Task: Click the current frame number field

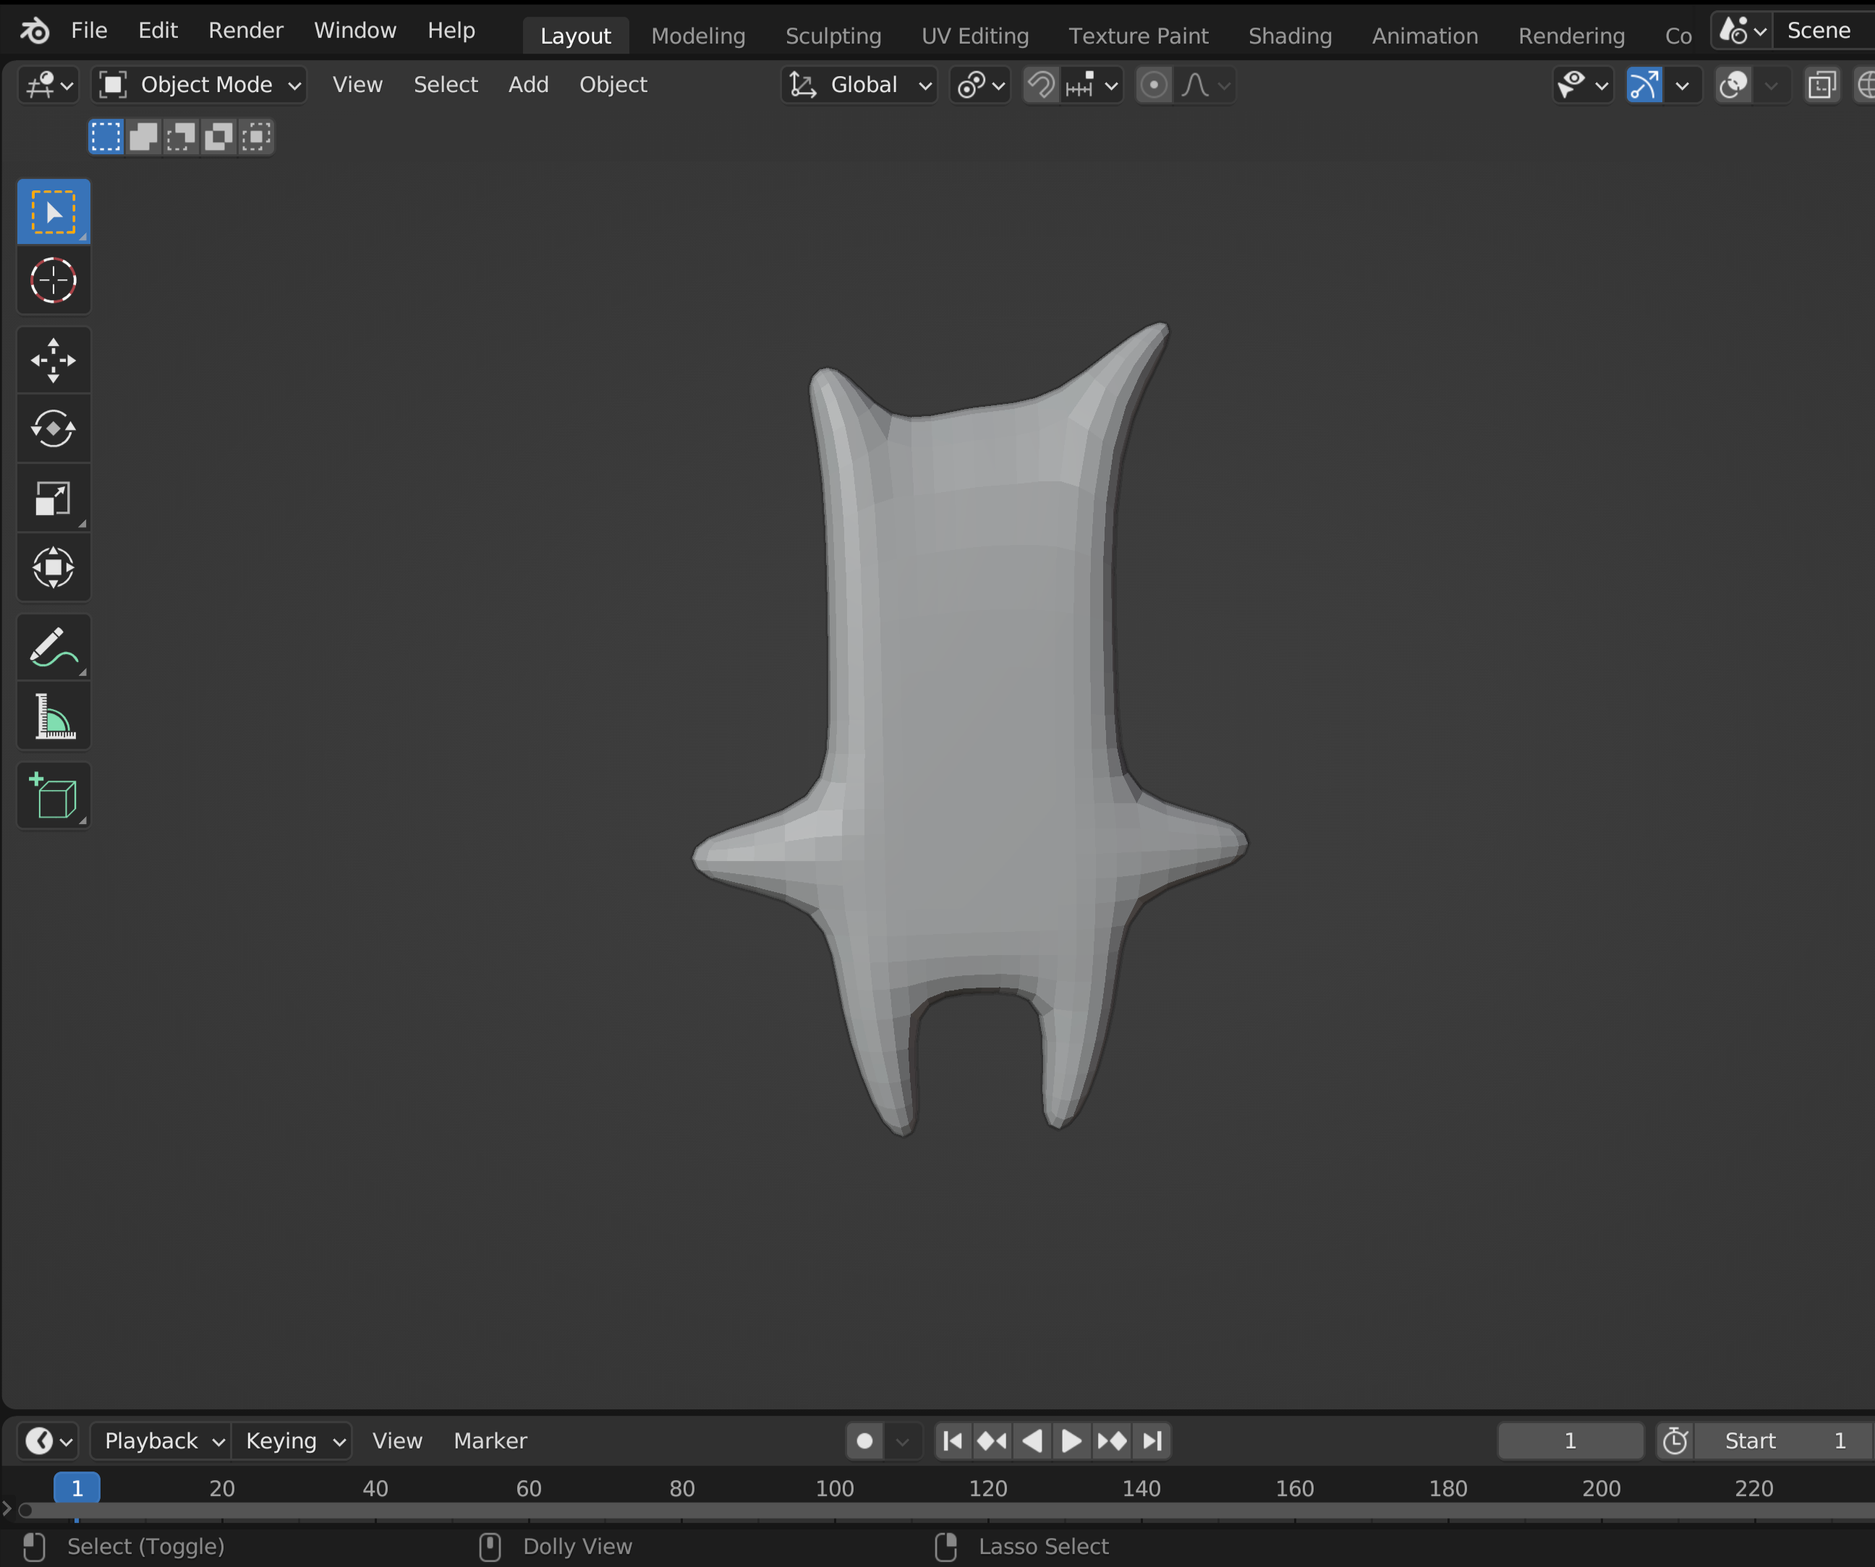Action: (x=1570, y=1441)
